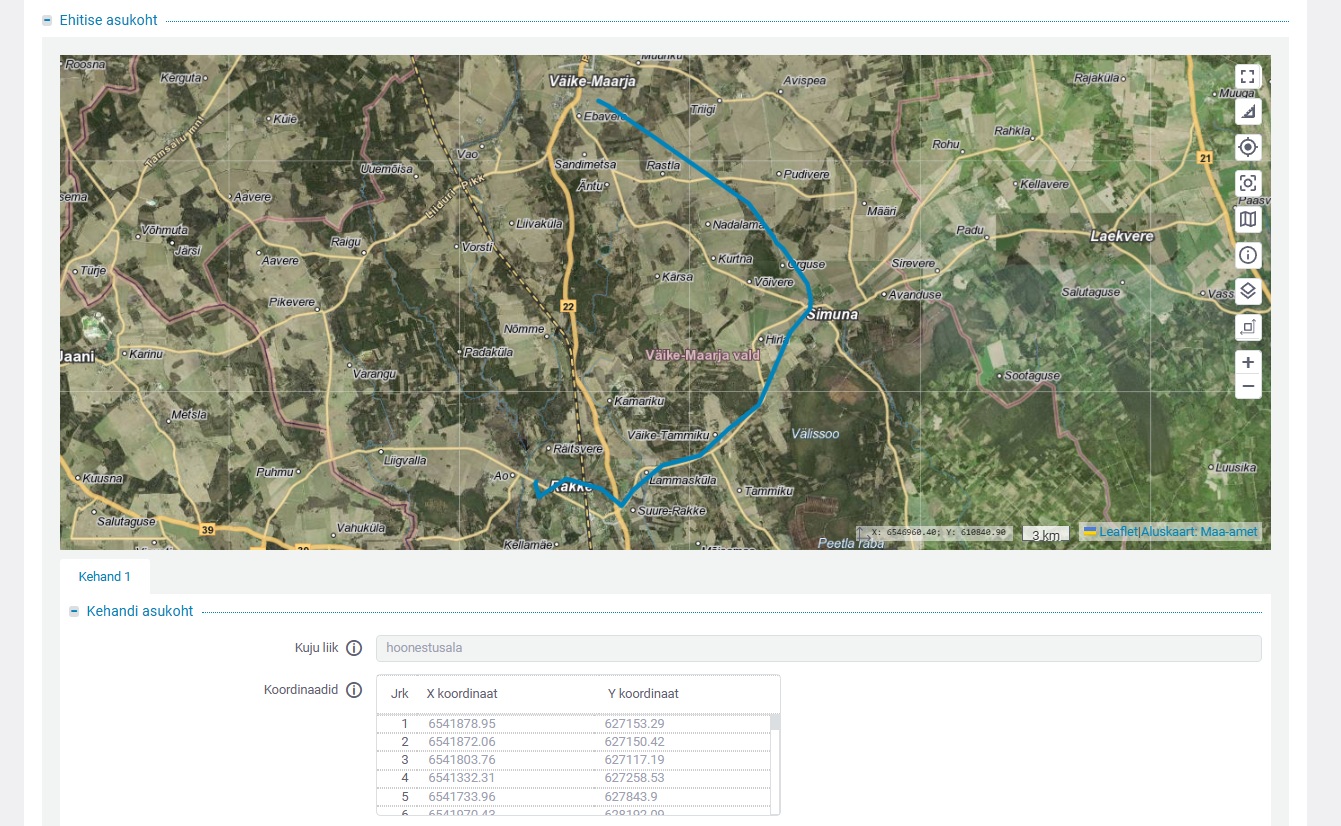Zoom in the map with plus button
This screenshot has width=1341, height=826.
(x=1247, y=362)
